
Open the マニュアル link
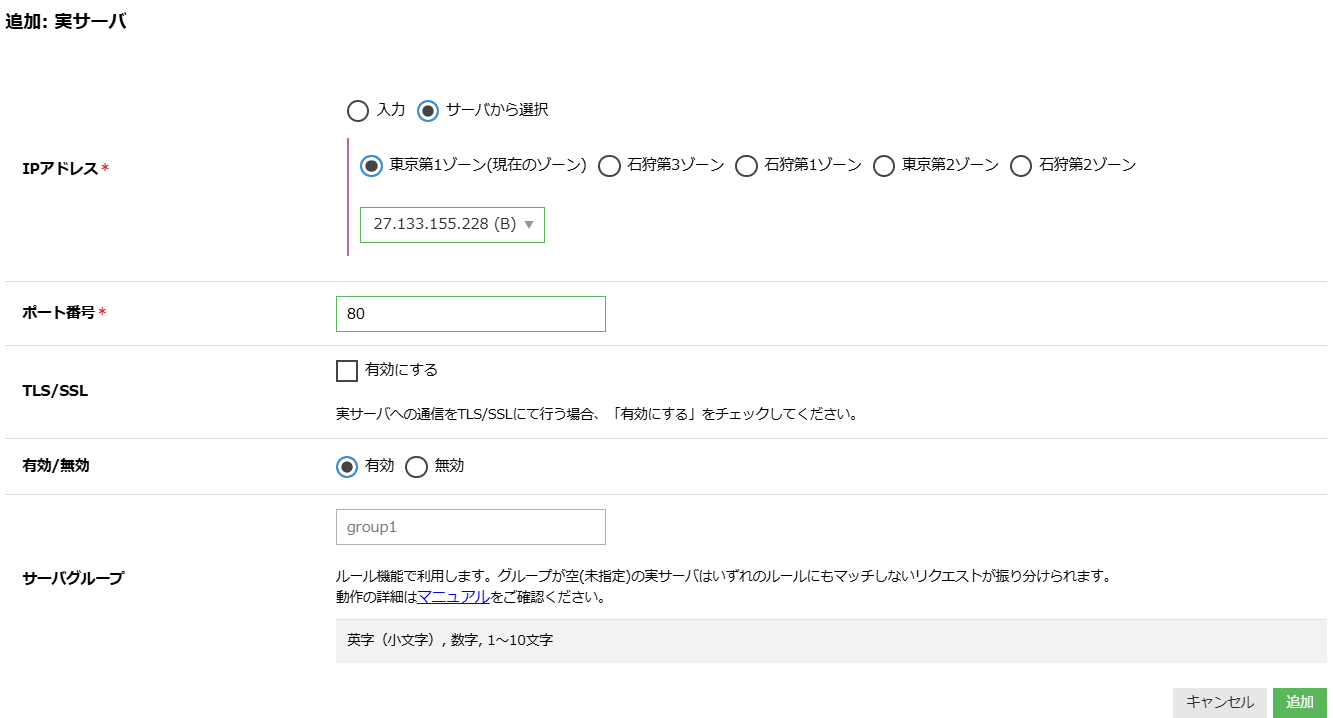click(453, 598)
